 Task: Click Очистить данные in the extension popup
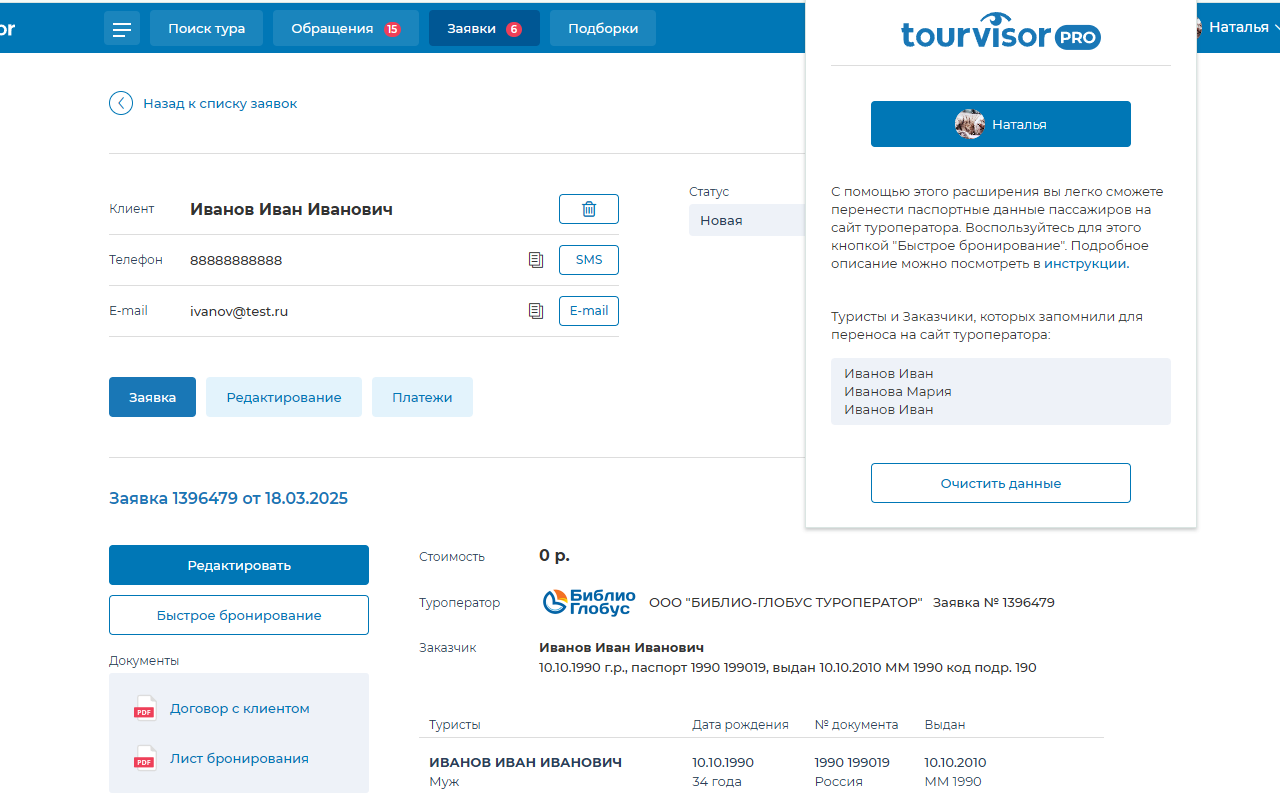[1000, 482]
